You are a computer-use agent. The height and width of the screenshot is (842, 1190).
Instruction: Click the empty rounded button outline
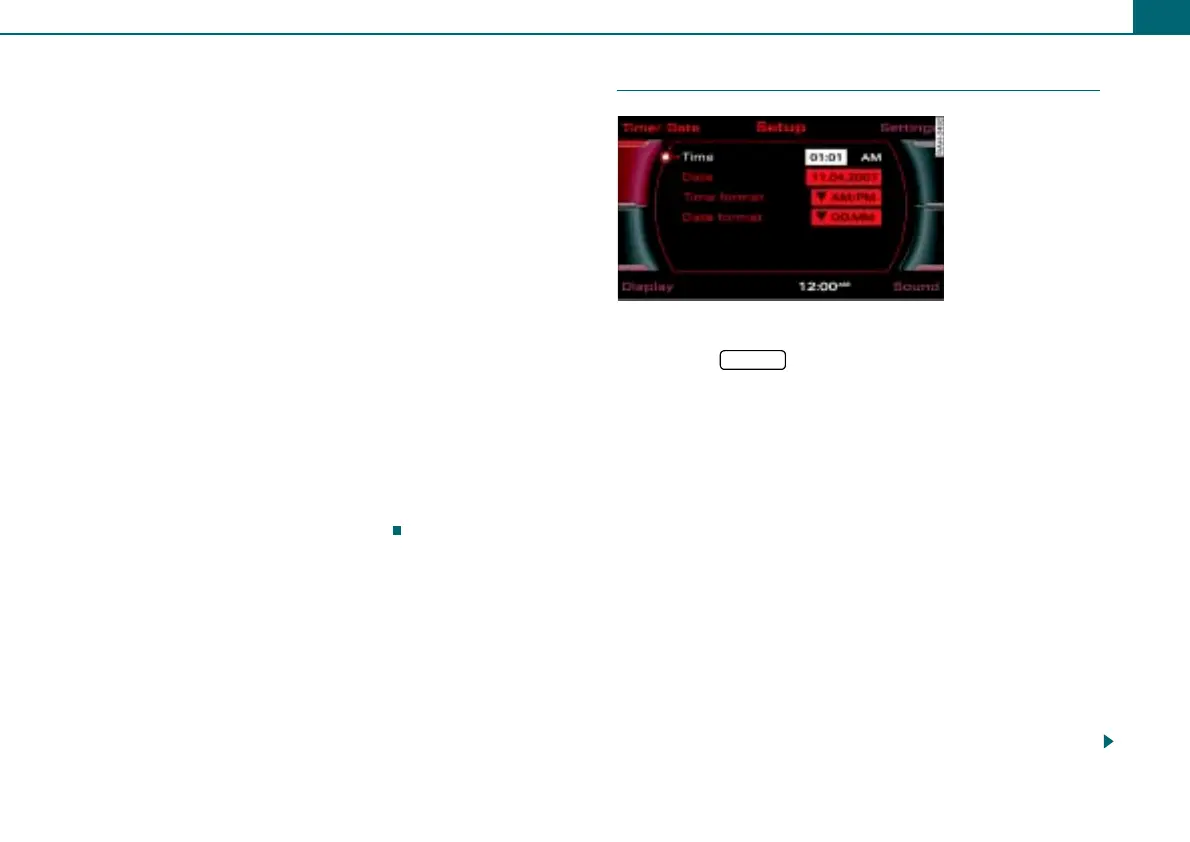point(752,360)
